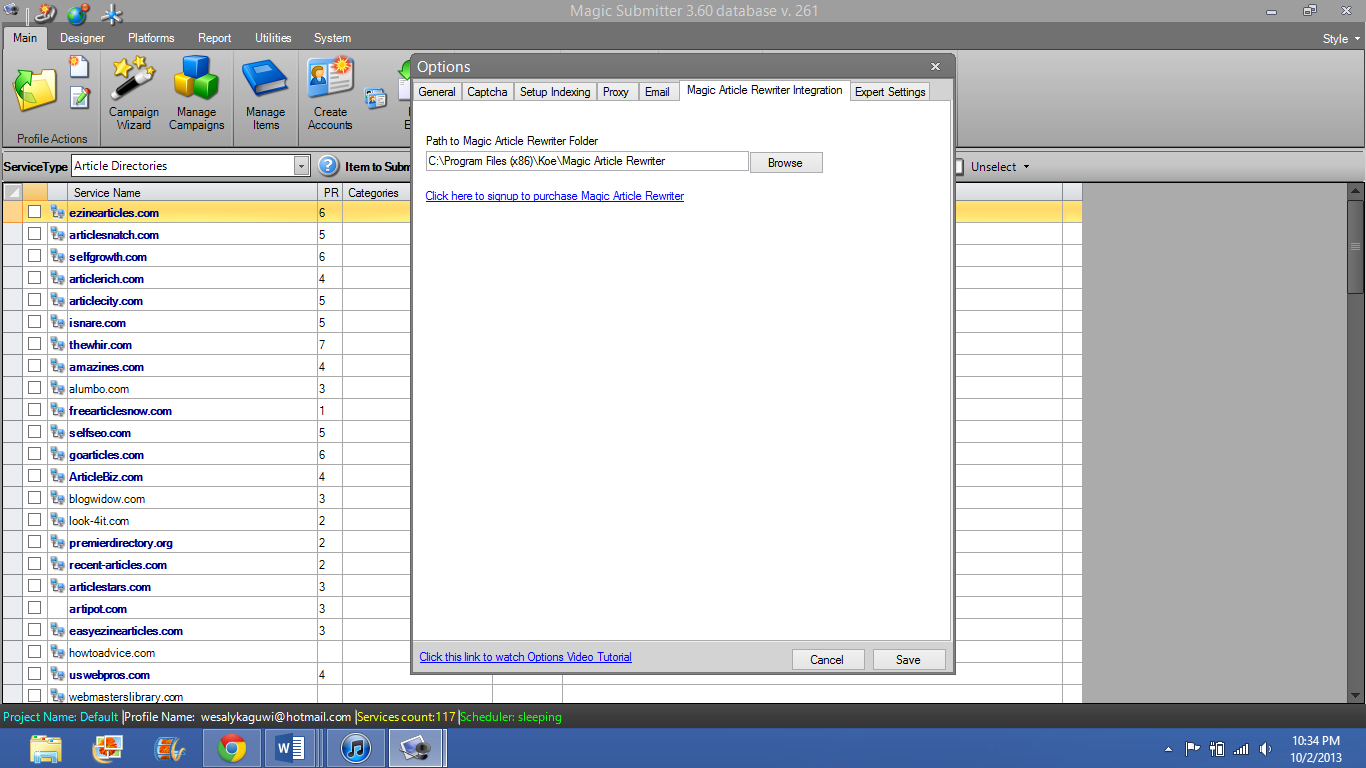Click Cancel in the Options dialog
This screenshot has width=1366, height=768.
827,659
